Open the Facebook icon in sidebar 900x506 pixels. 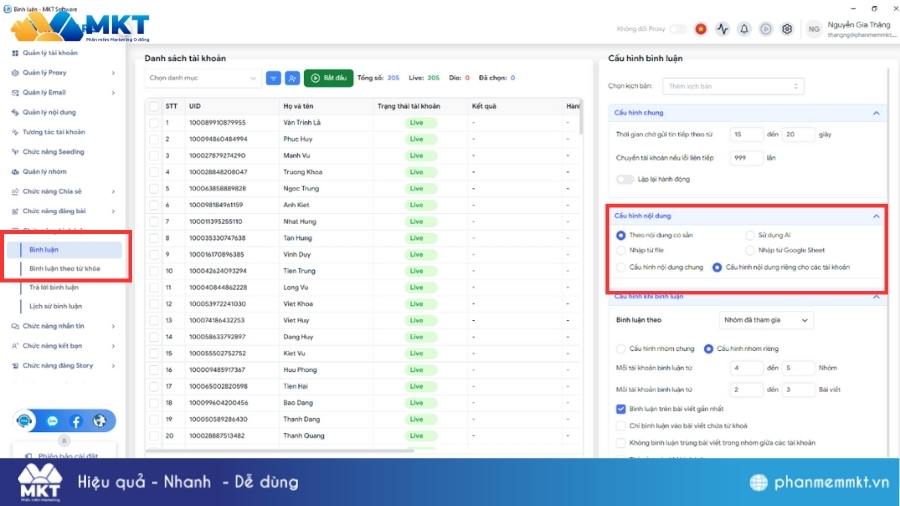[x=76, y=421]
